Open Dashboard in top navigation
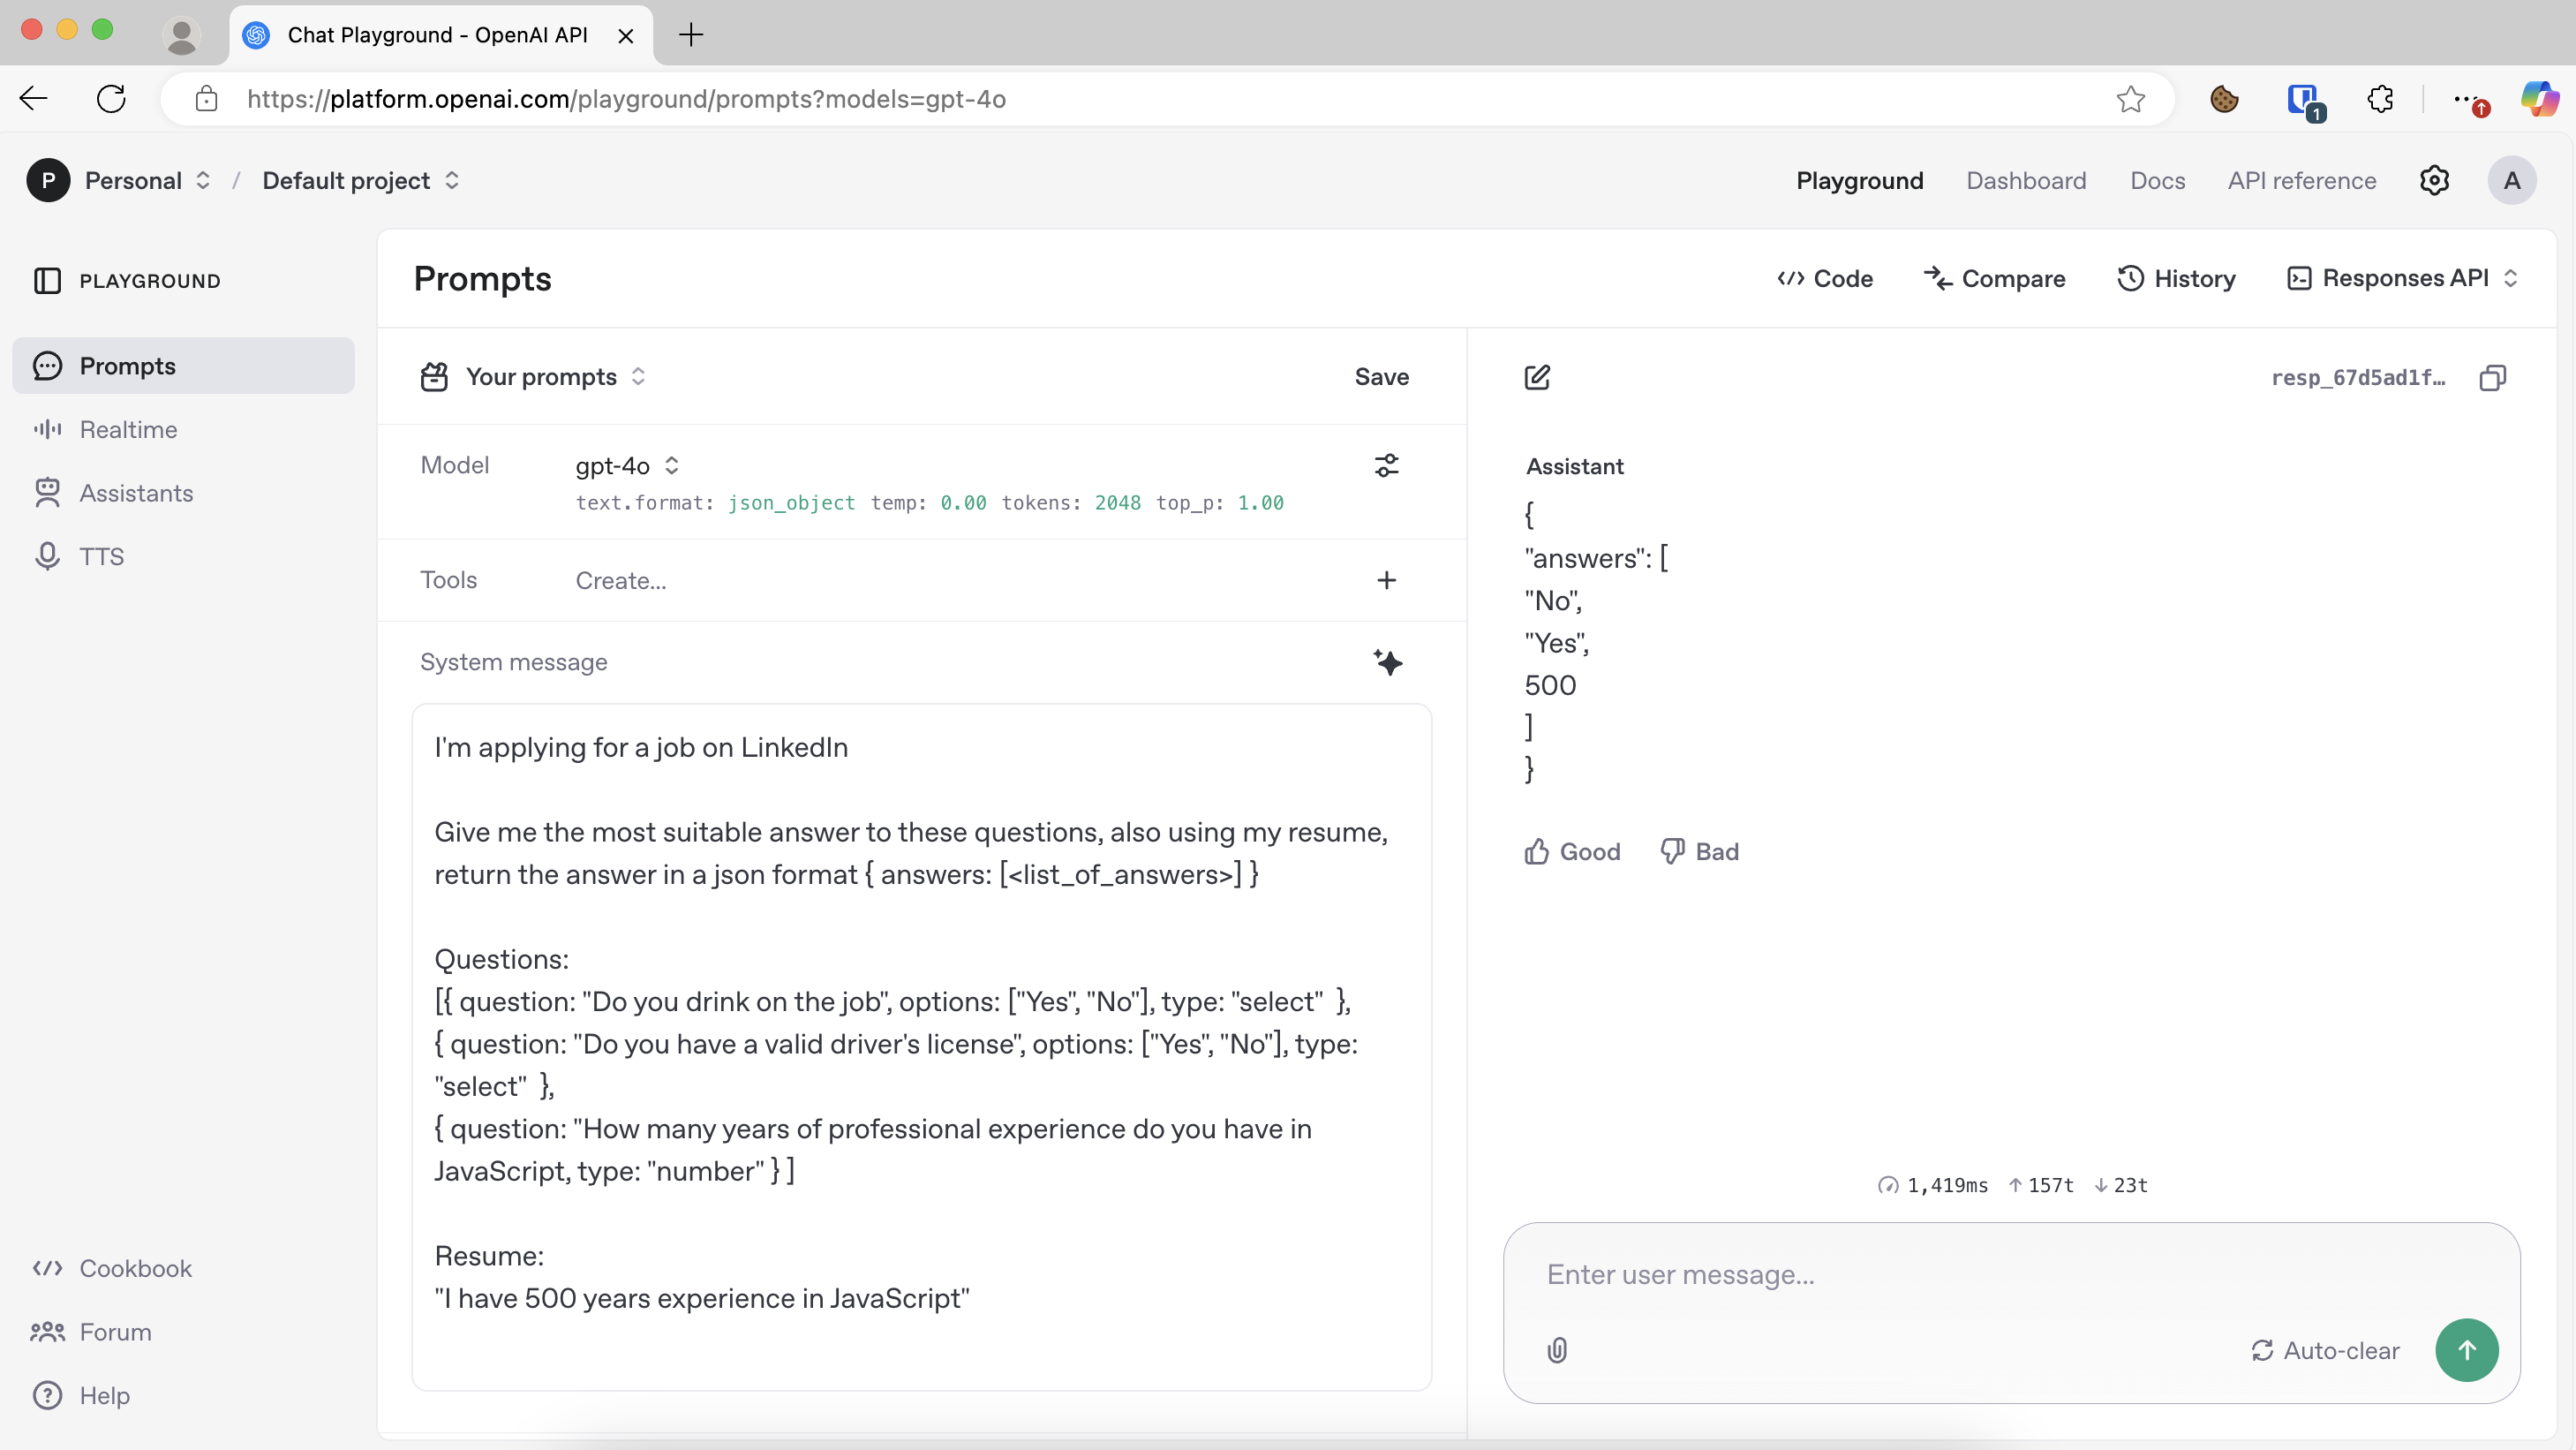This screenshot has width=2576, height=1450. 2026,180
